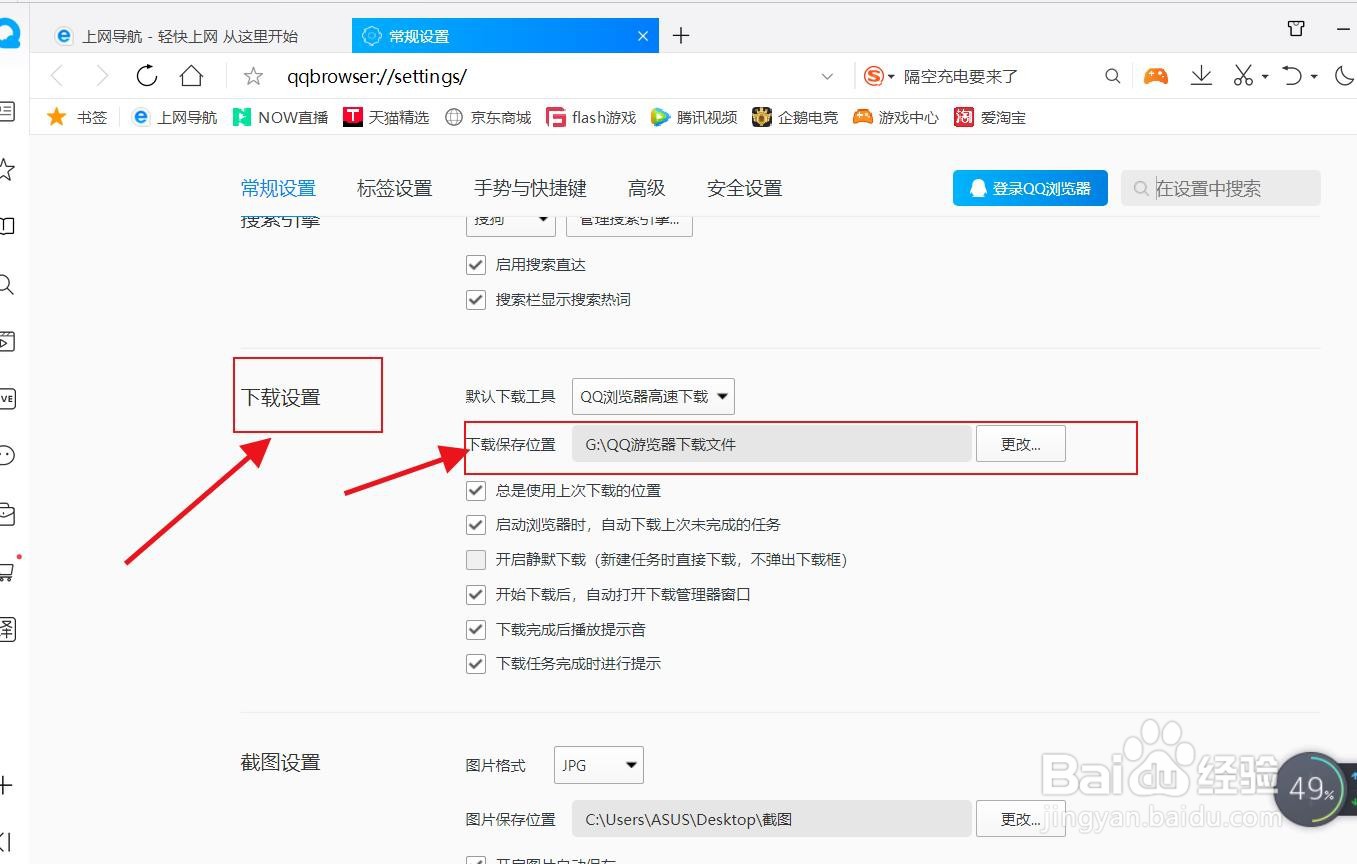Click the 登录QQ浏览器 button

pos(1029,187)
